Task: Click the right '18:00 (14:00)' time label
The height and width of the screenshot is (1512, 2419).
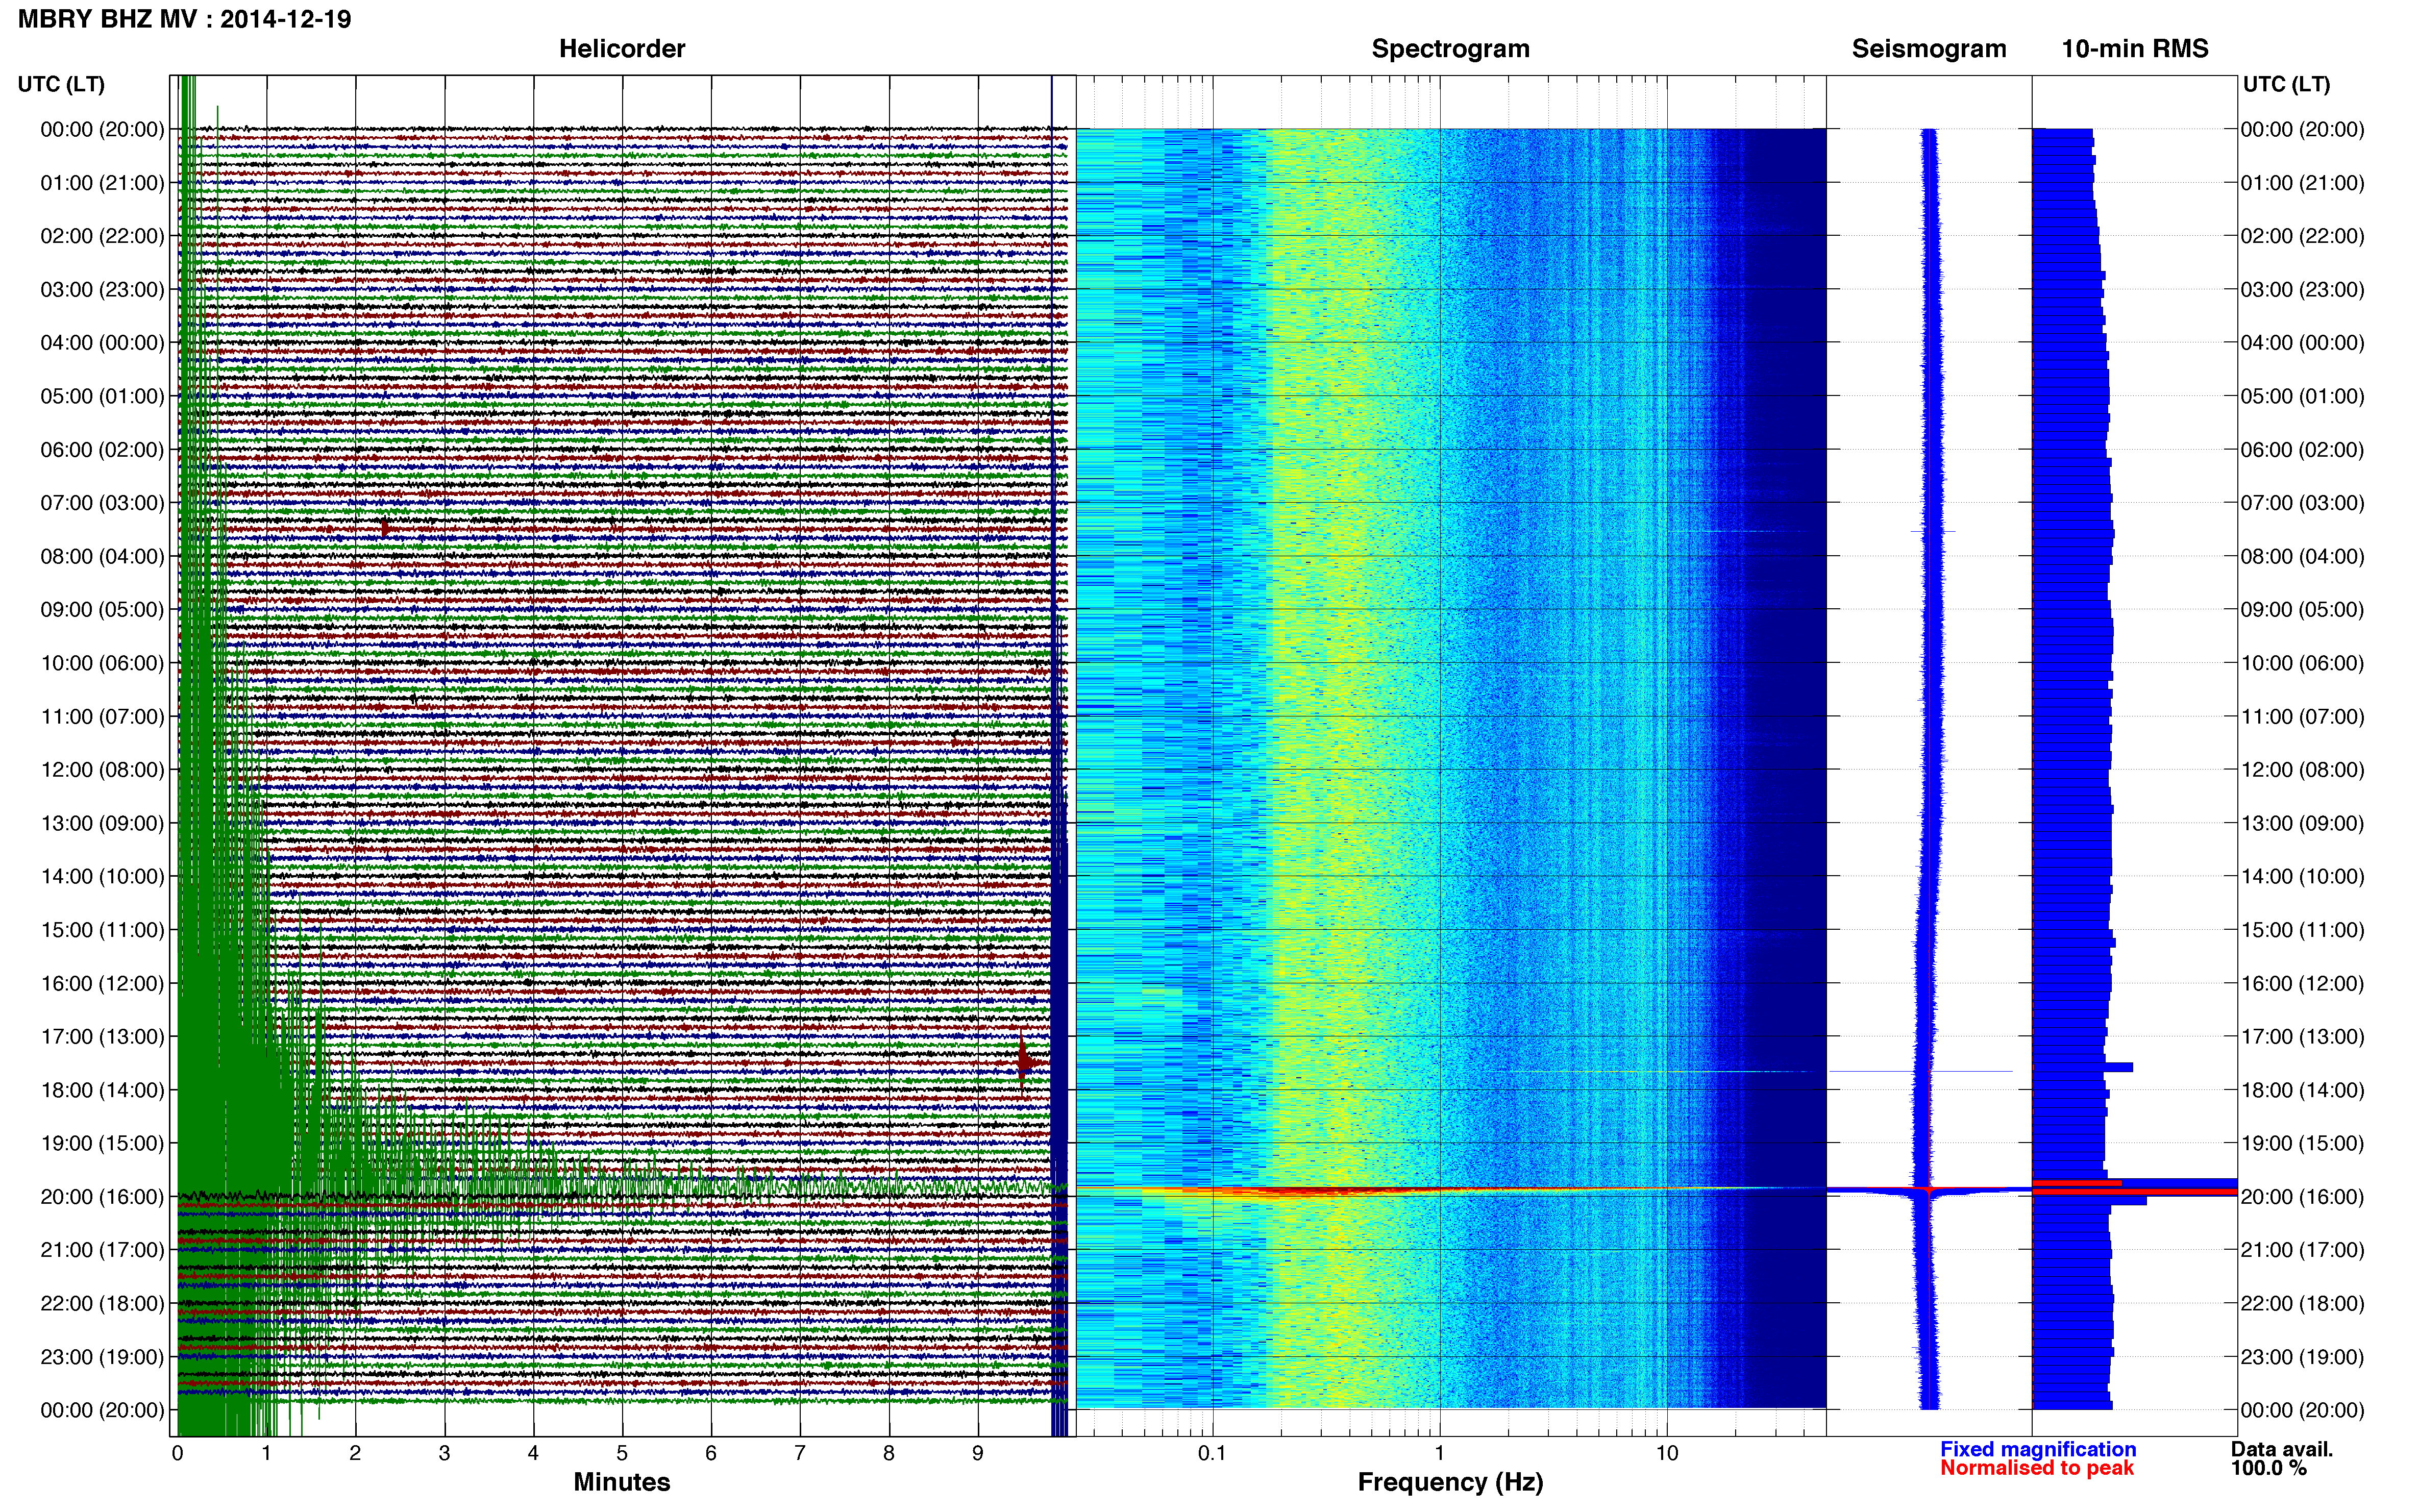Action: click(2303, 1090)
